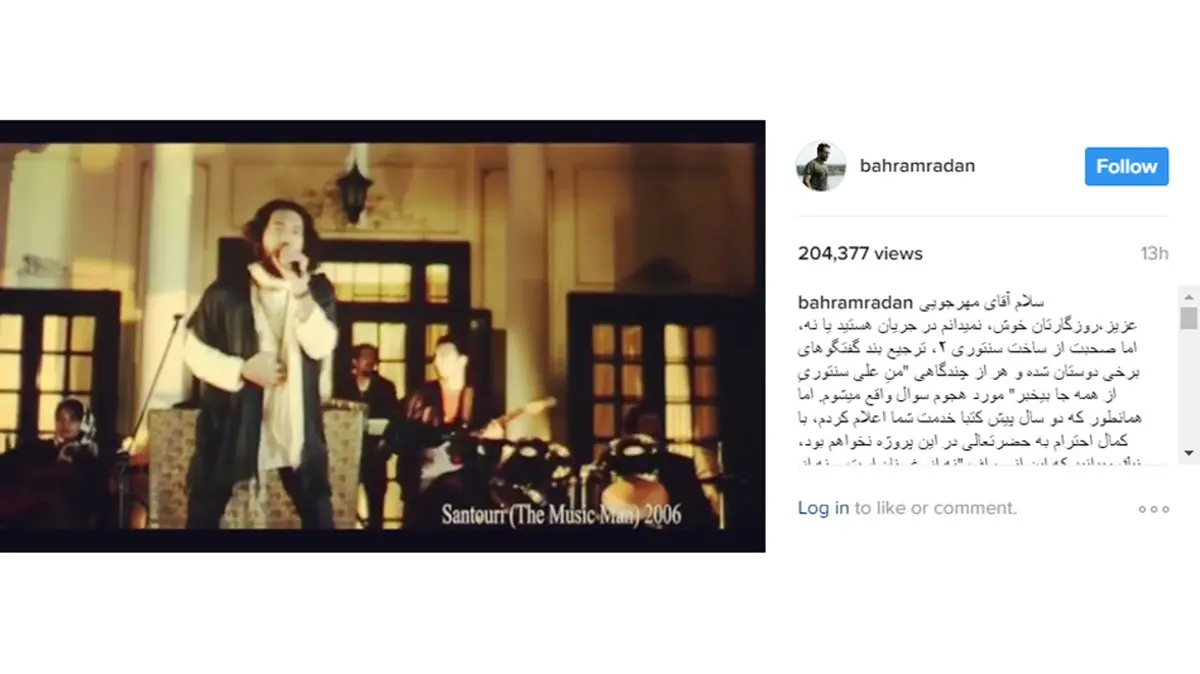Click the scrollbar track below the thumb

click(x=1189, y=387)
